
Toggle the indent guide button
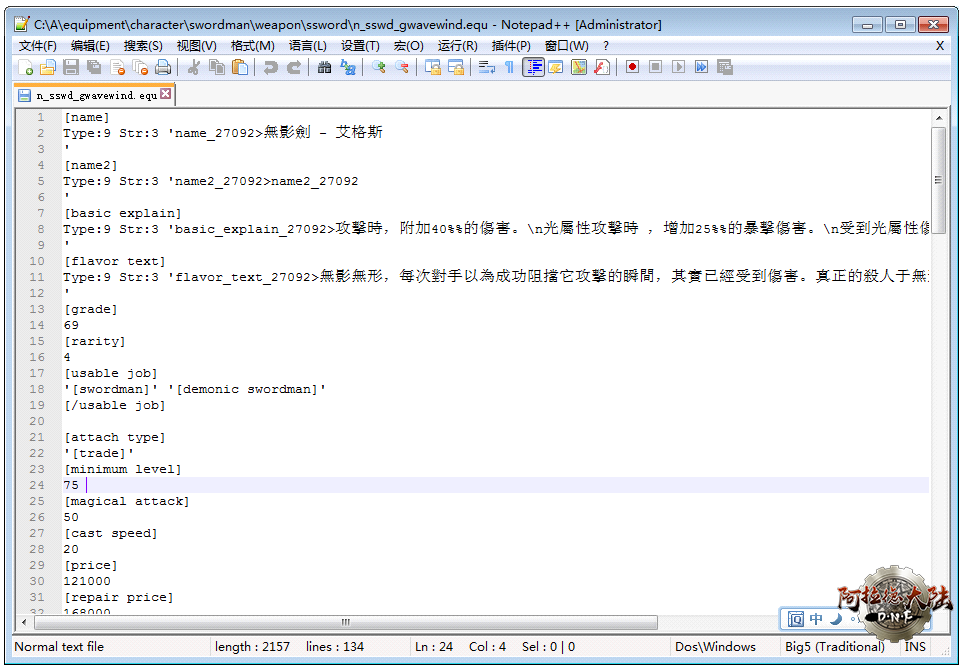(x=533, y=67)
